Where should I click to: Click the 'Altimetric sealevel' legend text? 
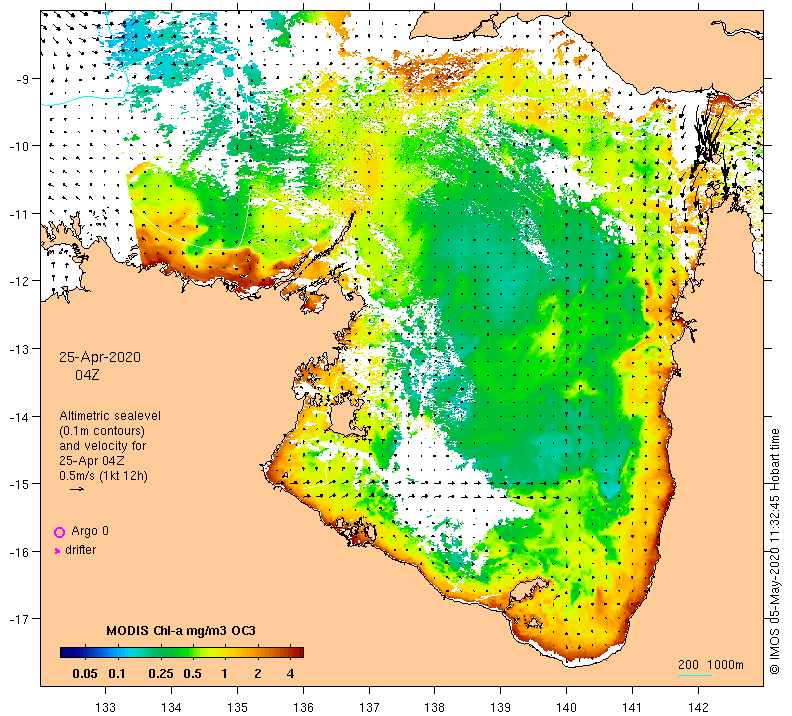(110, 416)
